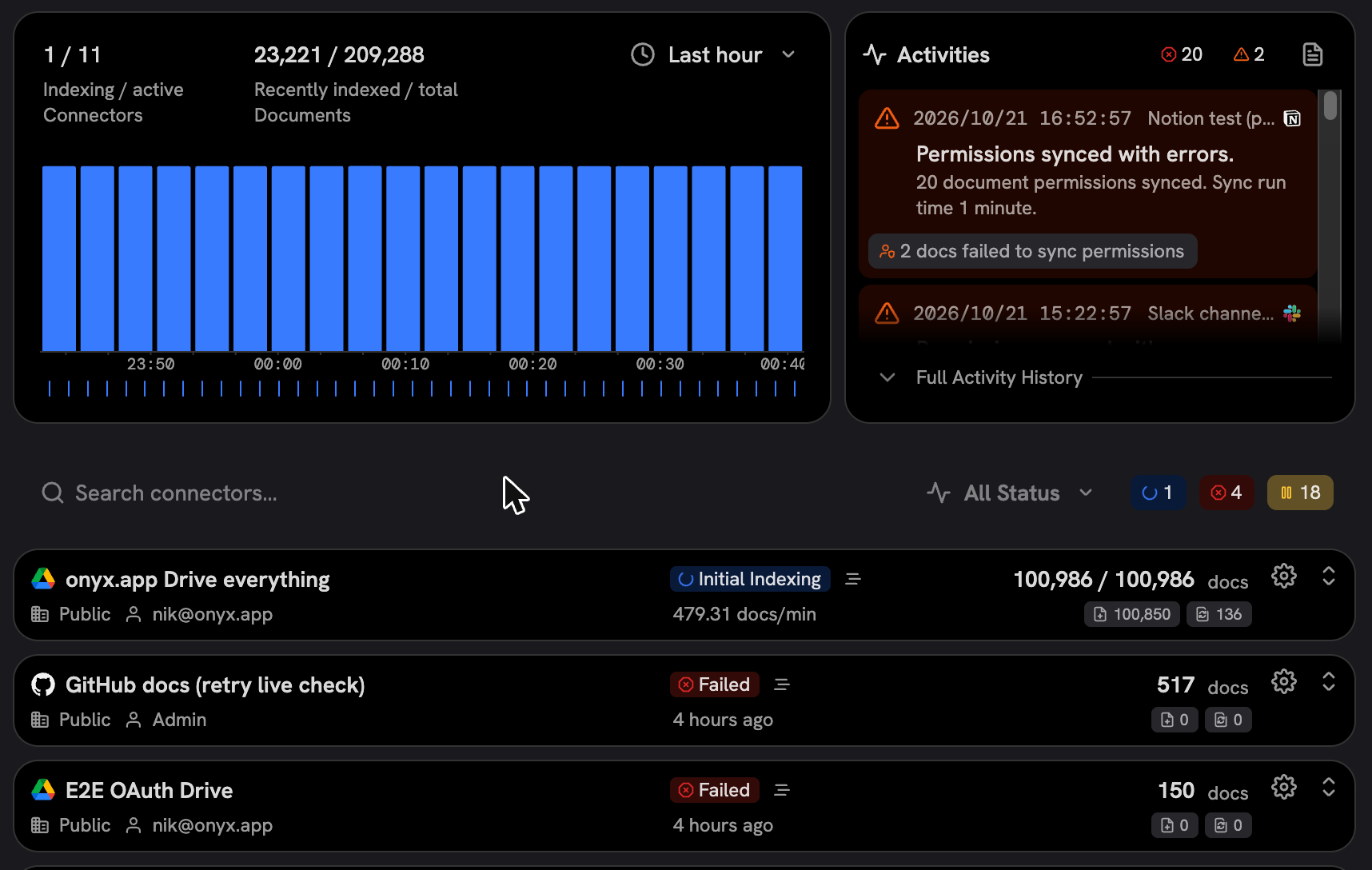The height and width of the screenshot is (870, 1372).
Task: Filter connectors by the indexing badge showing 1
Action: coord(1158,492)
